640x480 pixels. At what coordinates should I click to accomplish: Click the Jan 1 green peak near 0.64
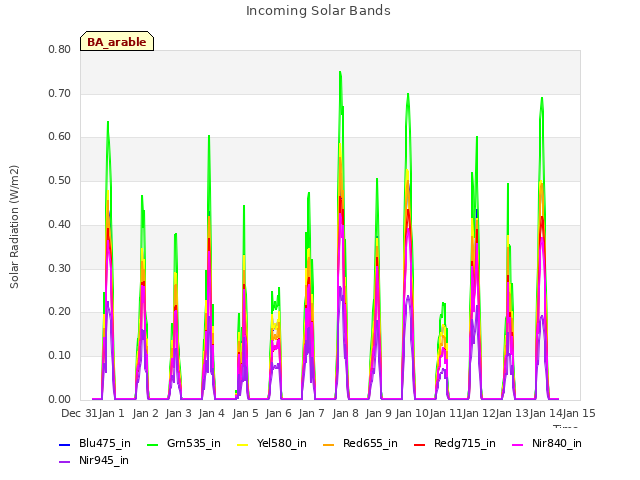[108, 122]
